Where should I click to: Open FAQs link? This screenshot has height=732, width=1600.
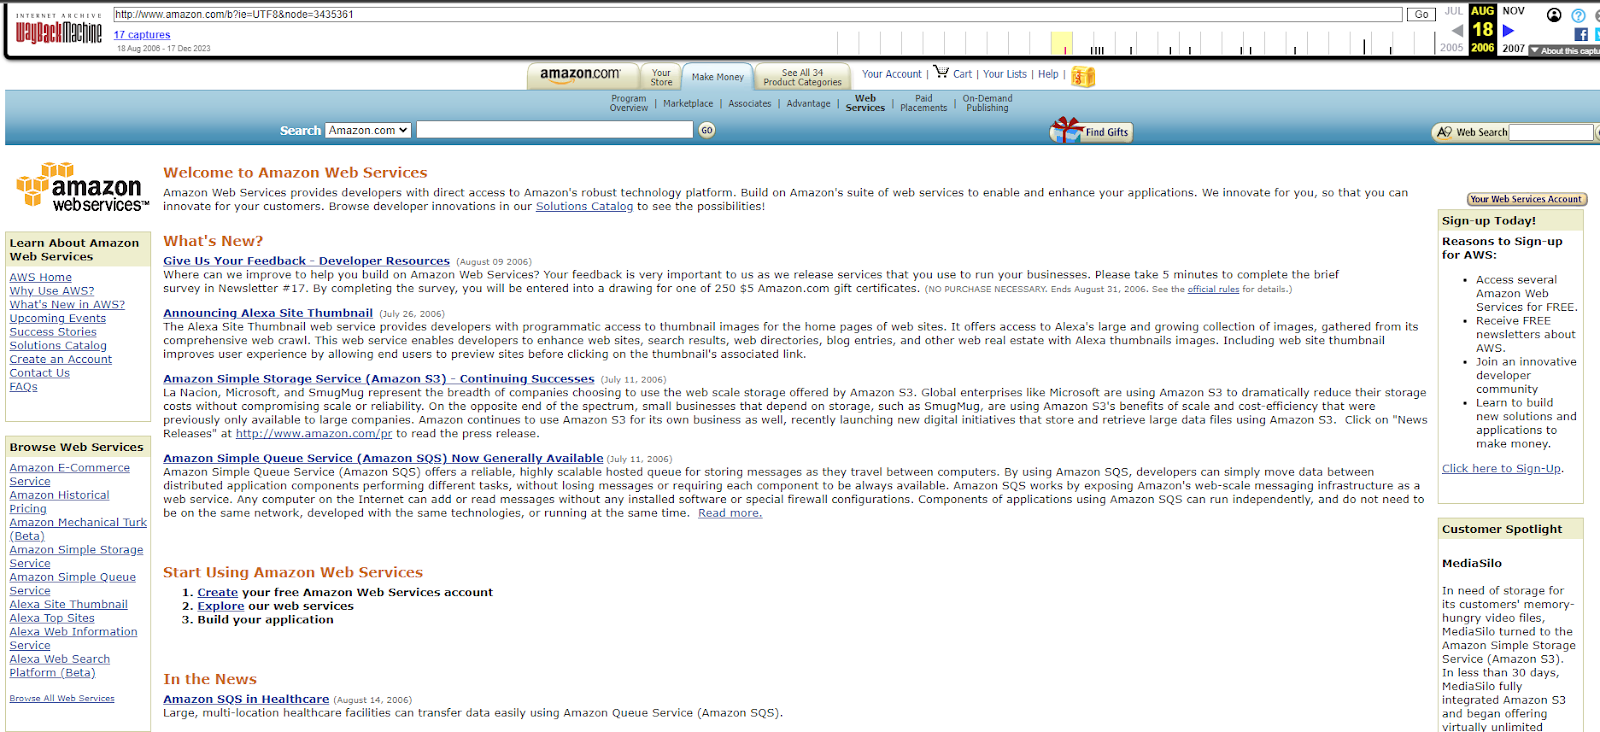click(24, 387)
